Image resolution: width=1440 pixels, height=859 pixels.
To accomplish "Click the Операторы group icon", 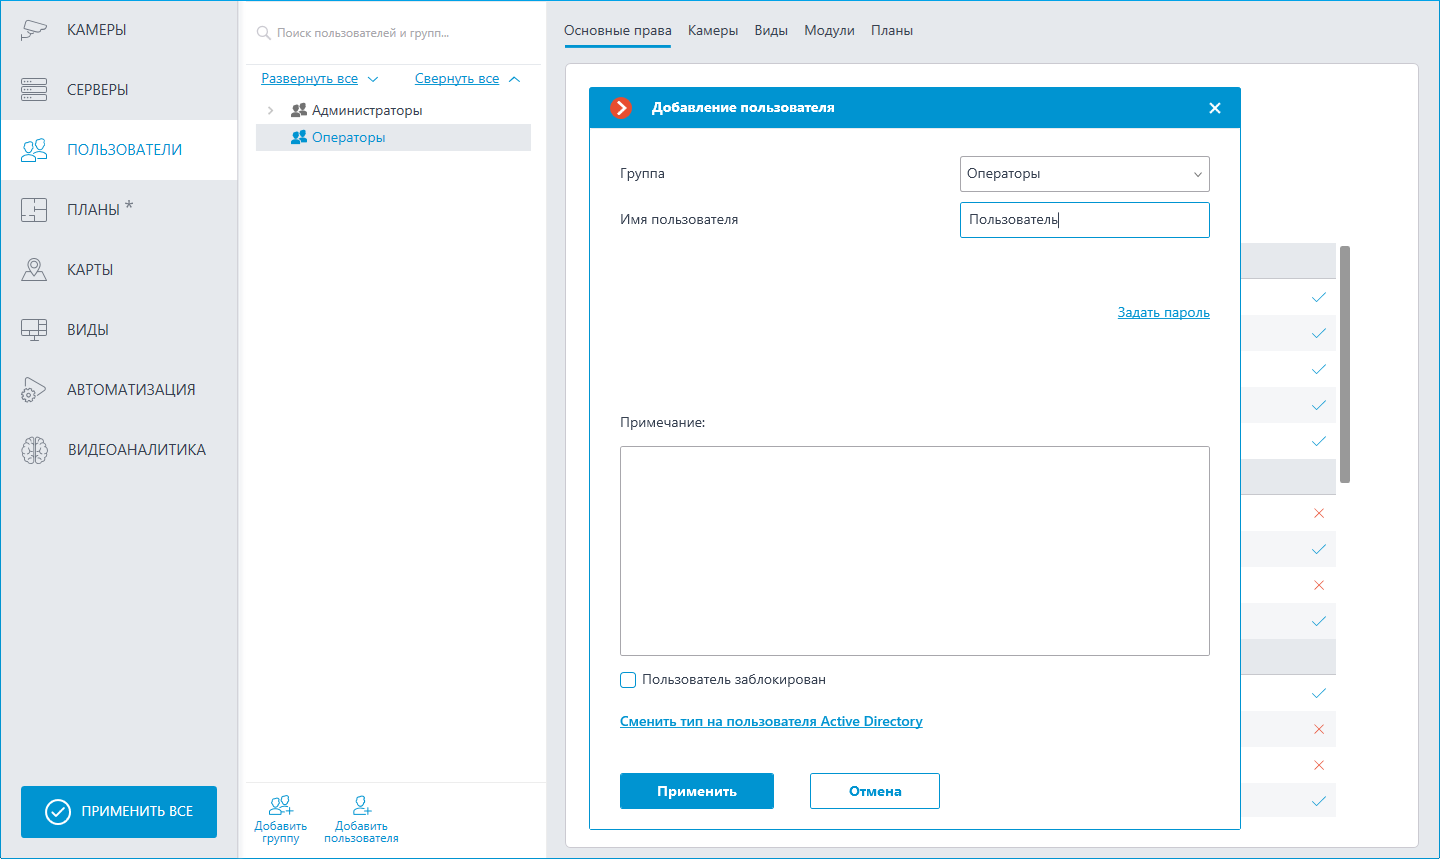I will (298, 137).
